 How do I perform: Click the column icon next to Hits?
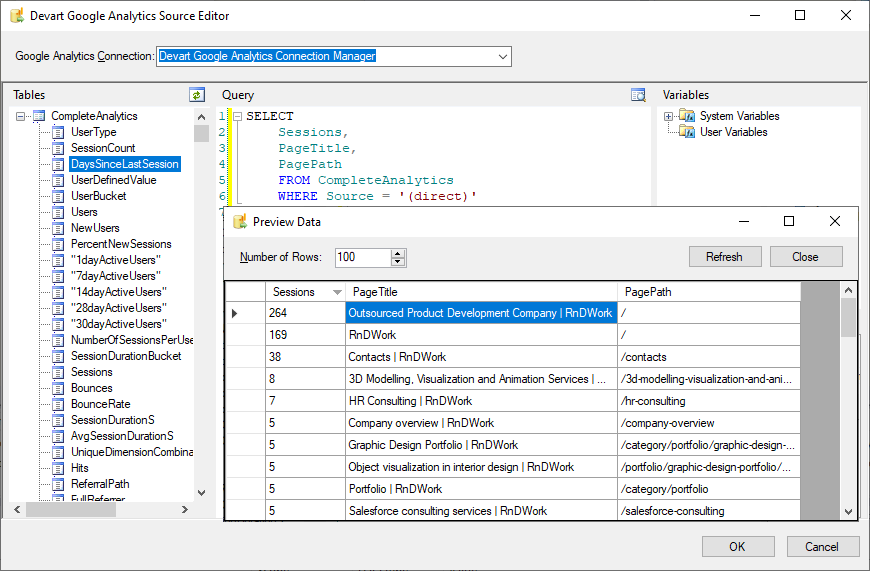click(x=58, y=468)
